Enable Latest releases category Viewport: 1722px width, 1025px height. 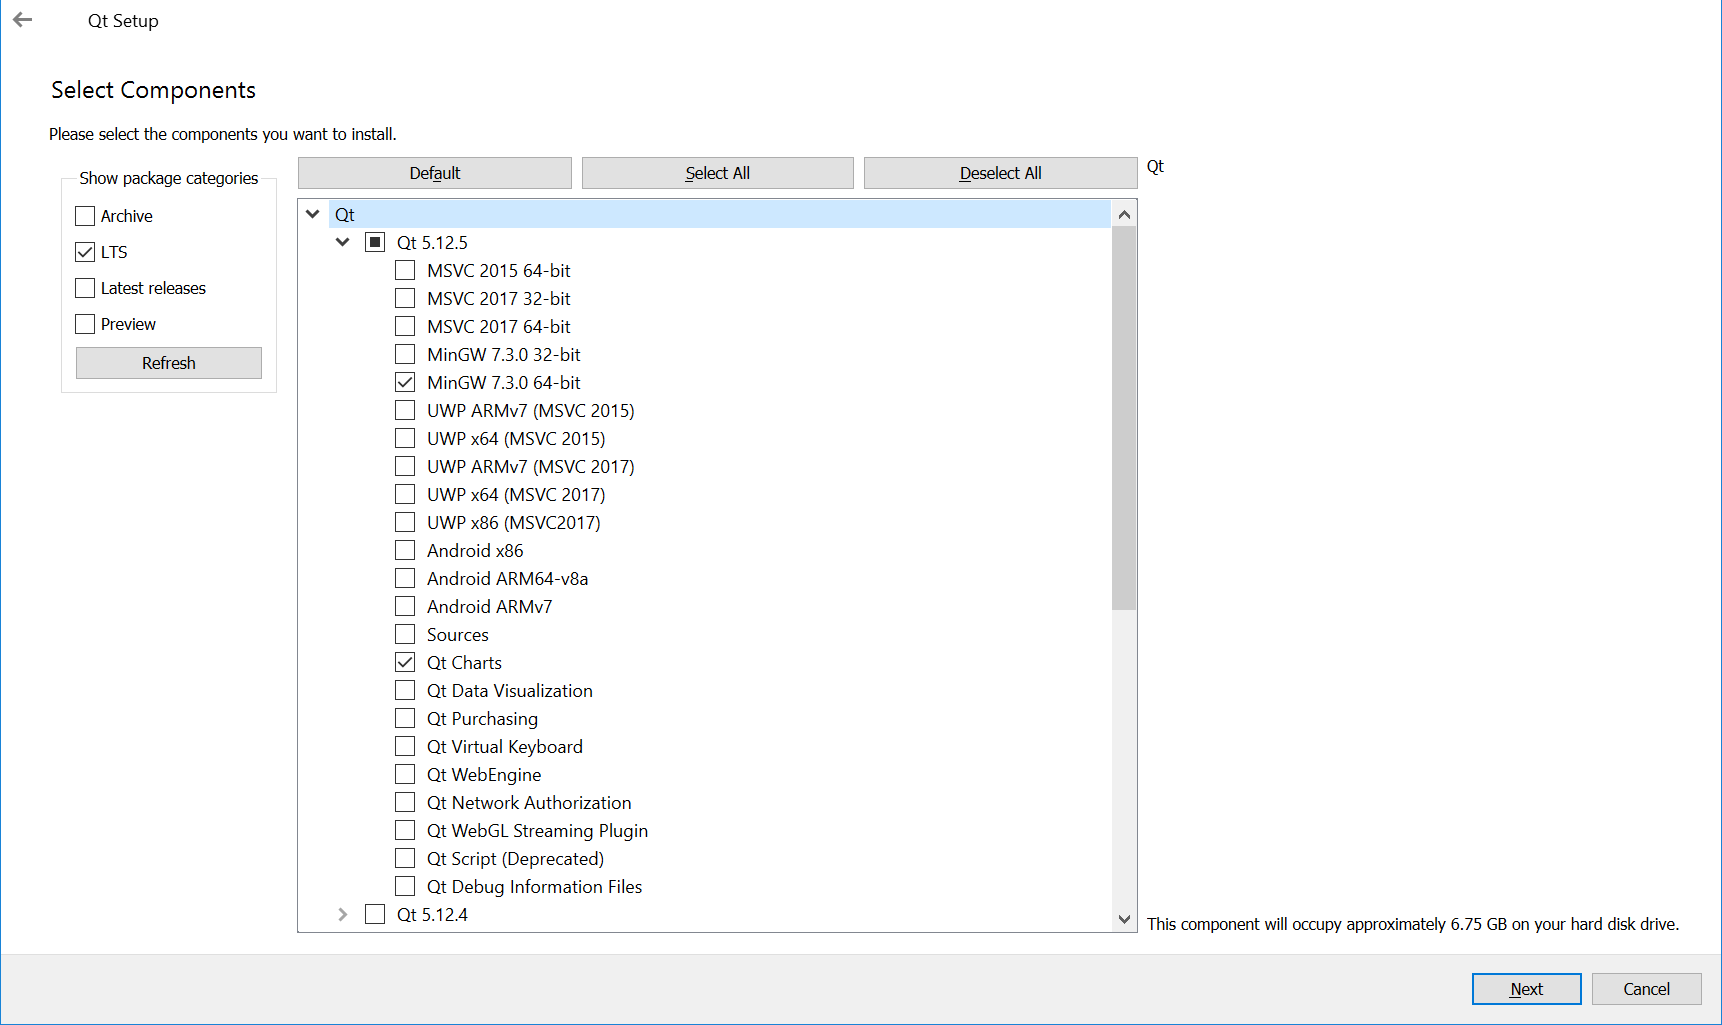[85, 288]
